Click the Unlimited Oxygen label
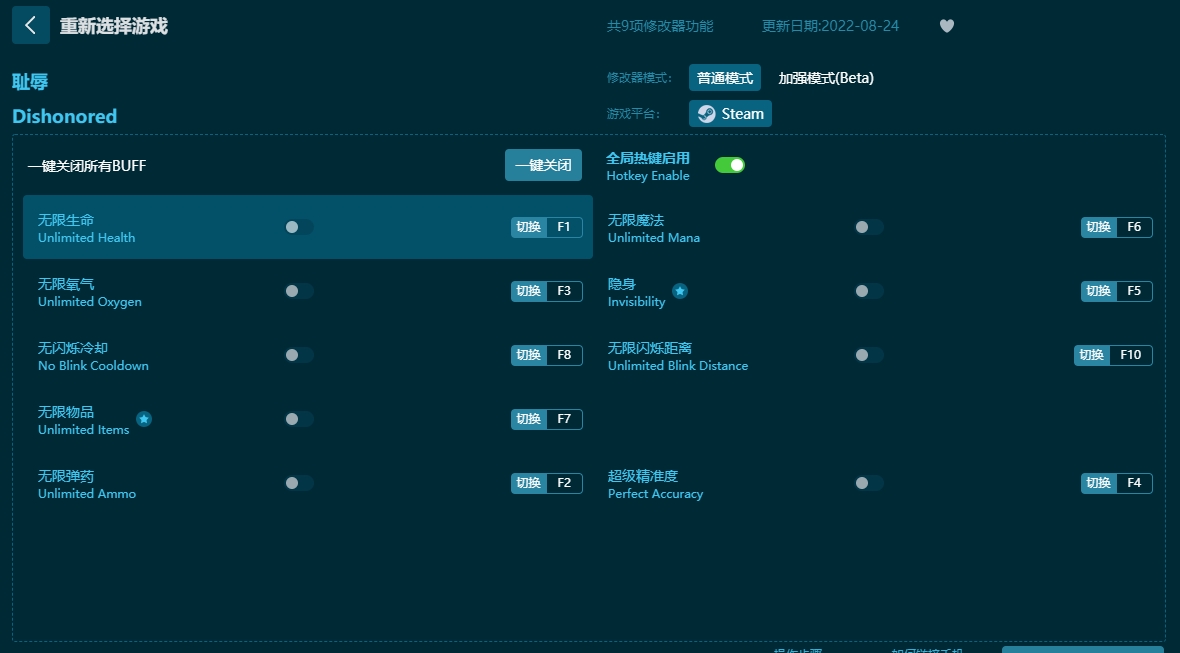The height and width of the screenshot is (653, 1180). point(90,302)
